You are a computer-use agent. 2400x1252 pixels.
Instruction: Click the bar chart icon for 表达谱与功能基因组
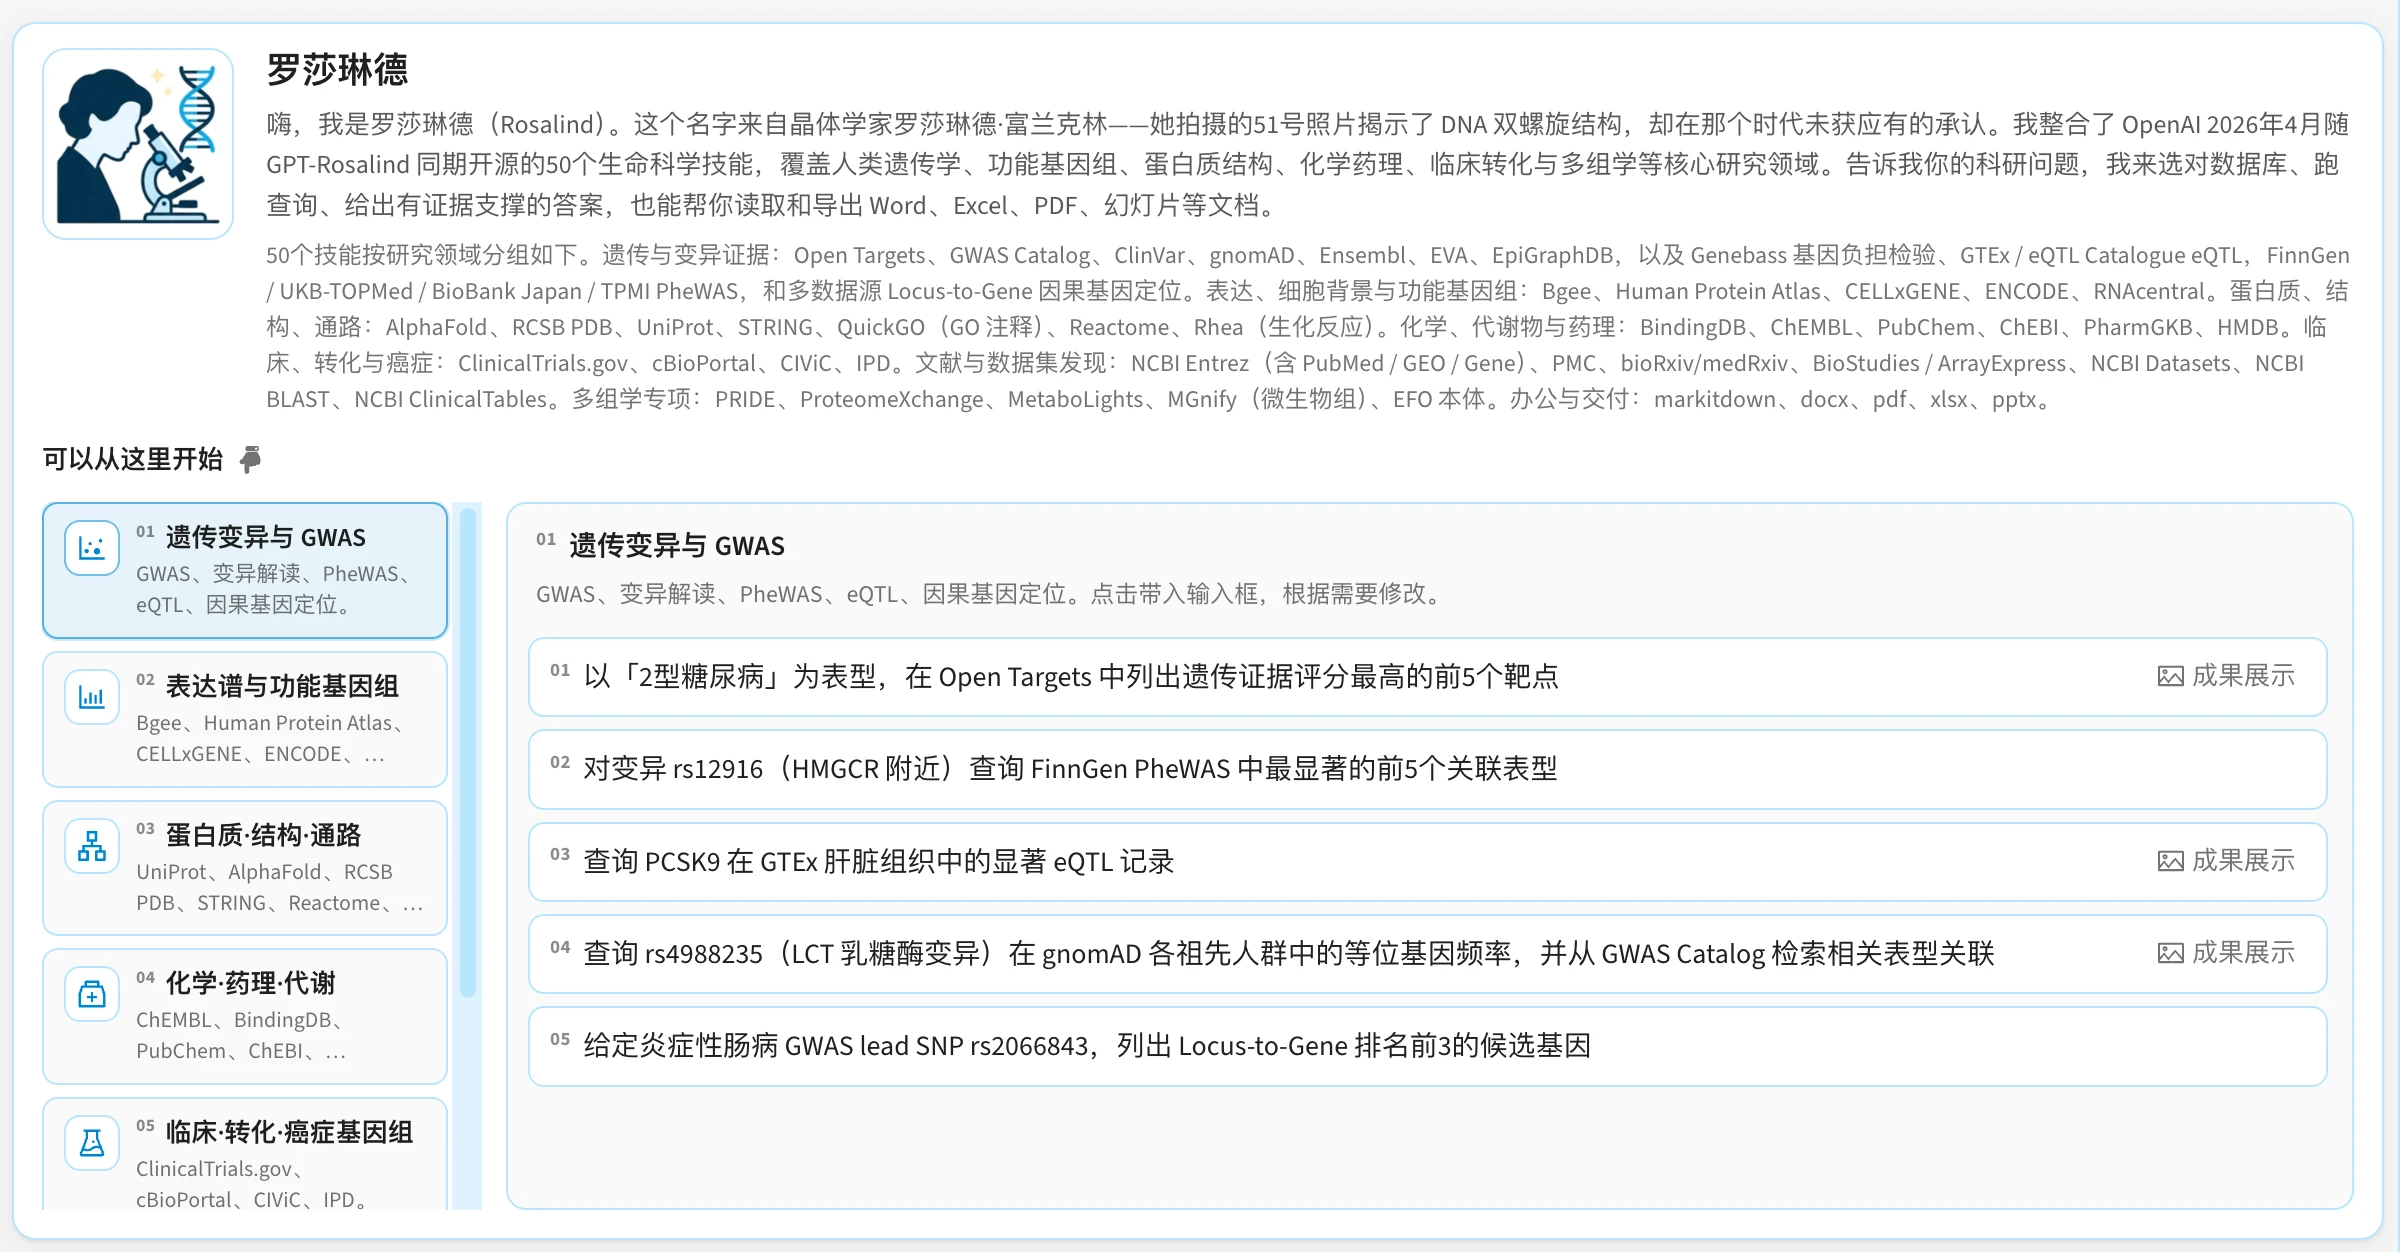point(92,697)
